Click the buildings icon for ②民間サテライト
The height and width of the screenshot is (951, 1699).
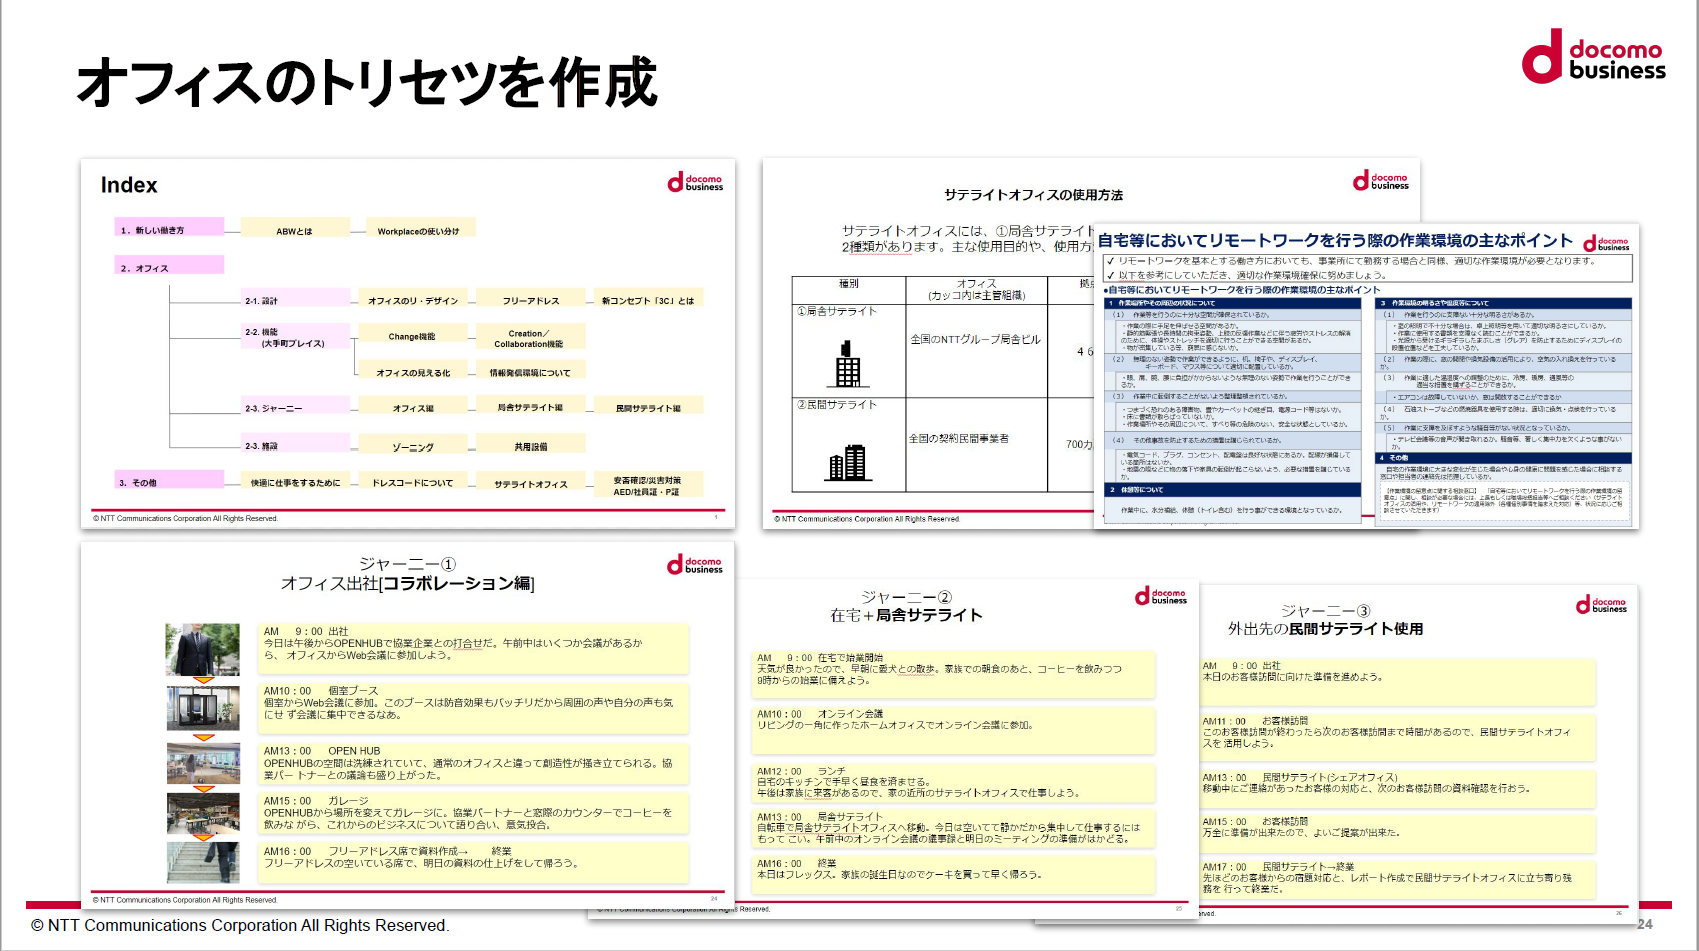tap(847, 462)
